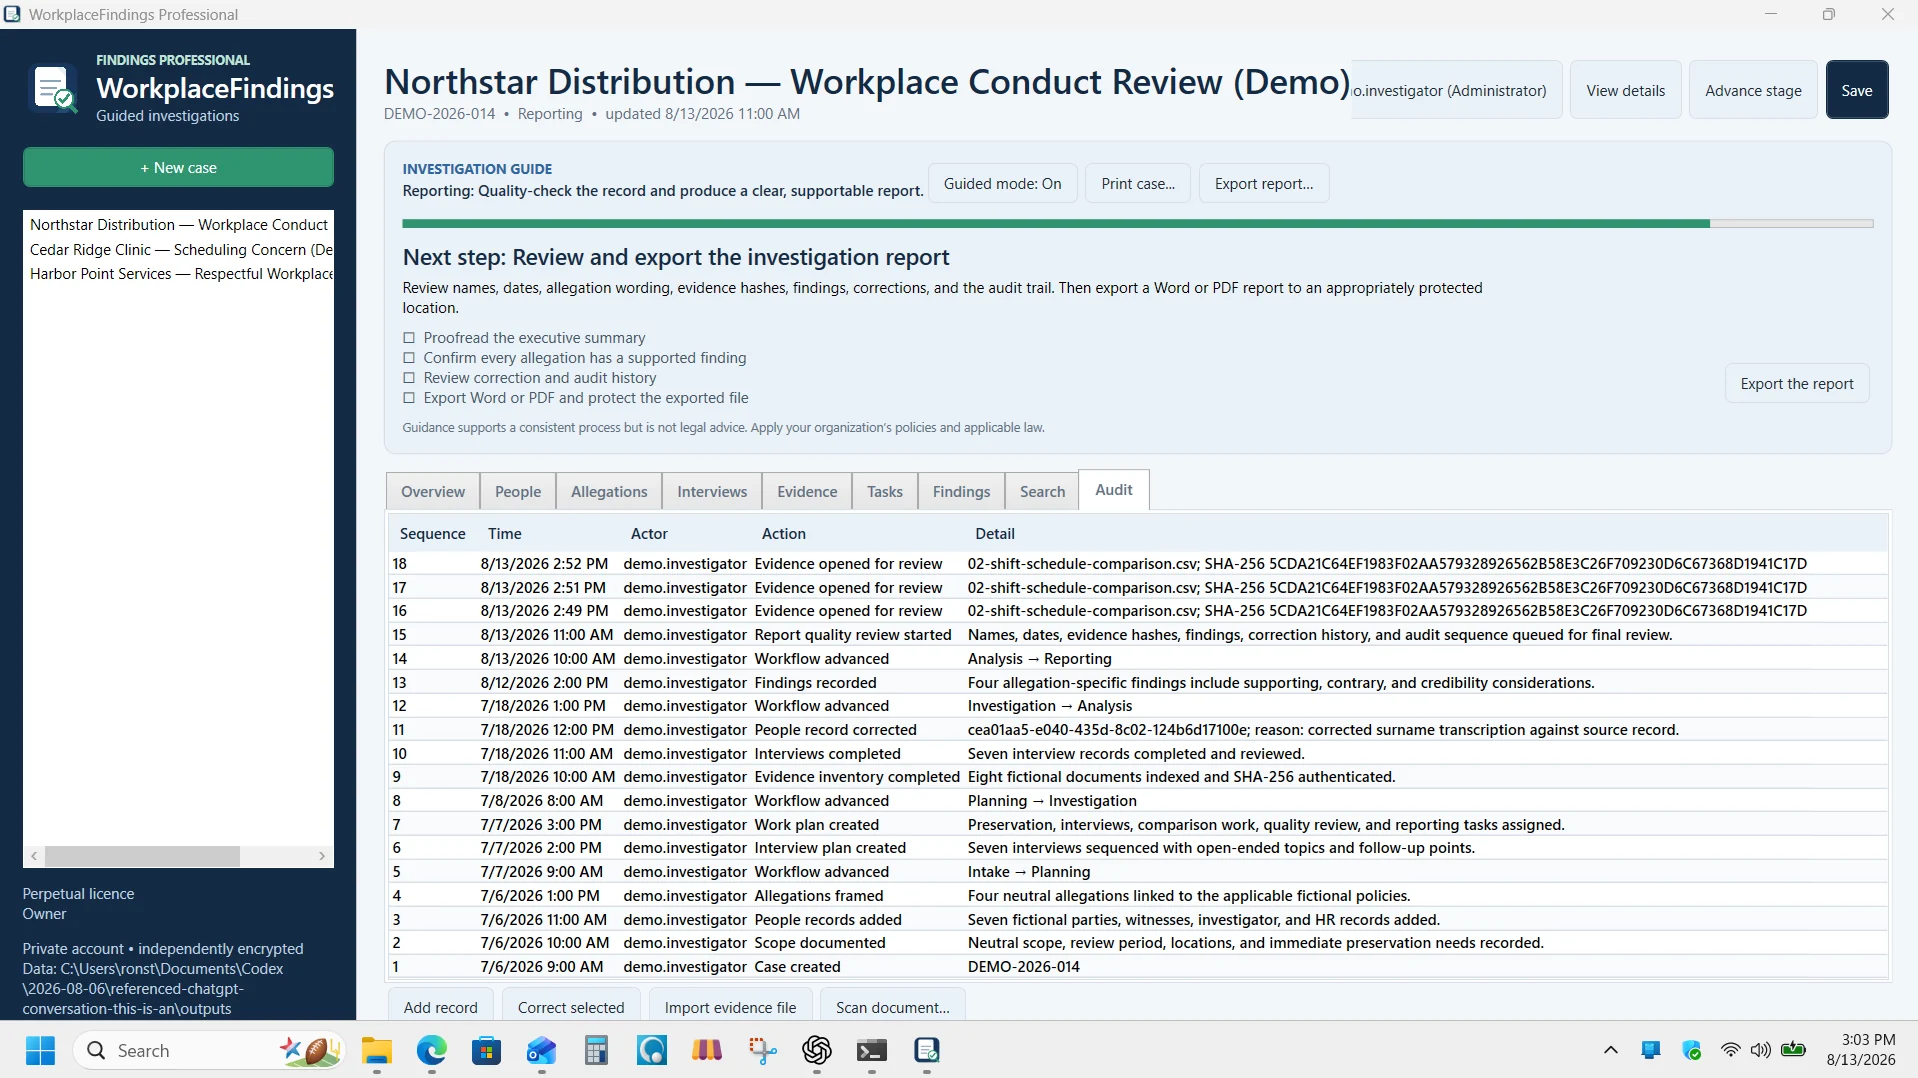Click Advance stage button

click(1753, 90)
